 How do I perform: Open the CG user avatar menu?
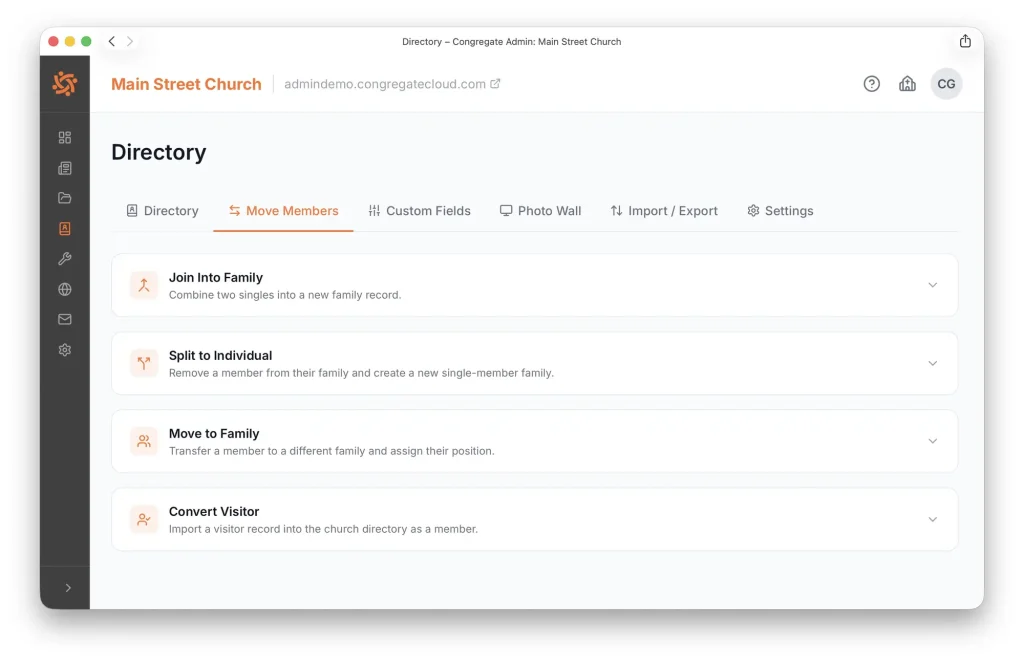946,84
